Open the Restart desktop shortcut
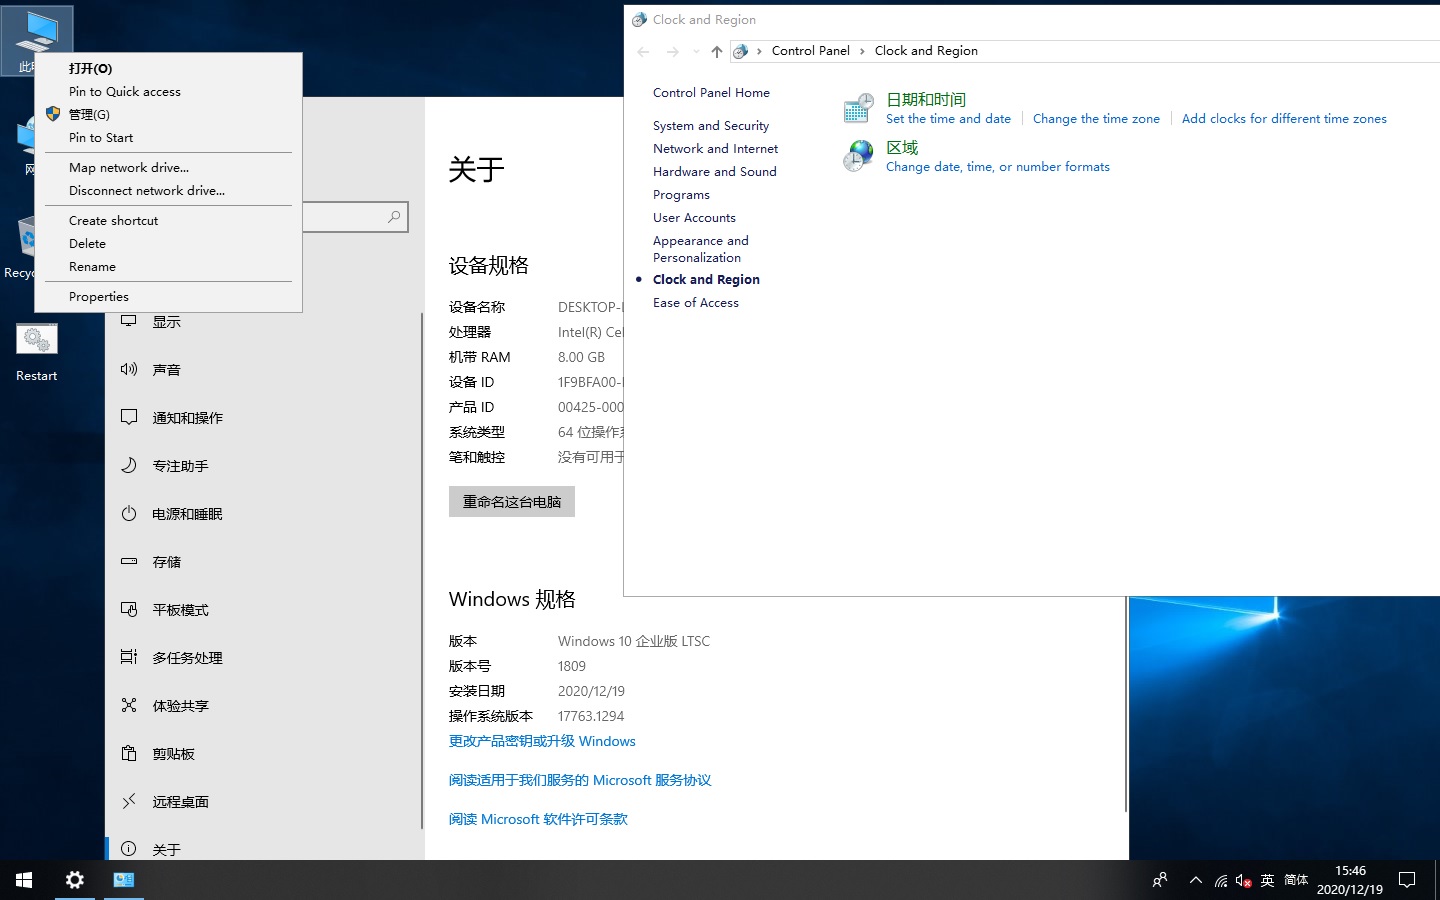Screen dimensions: 1440x900 (37, 351)
